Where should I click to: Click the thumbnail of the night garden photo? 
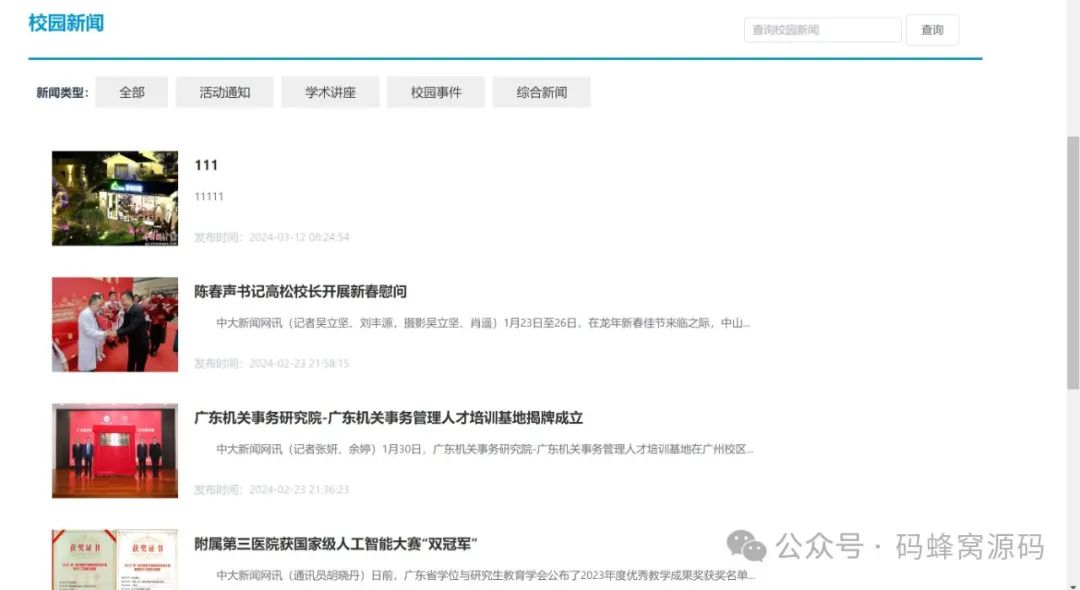tap(114, 197)
